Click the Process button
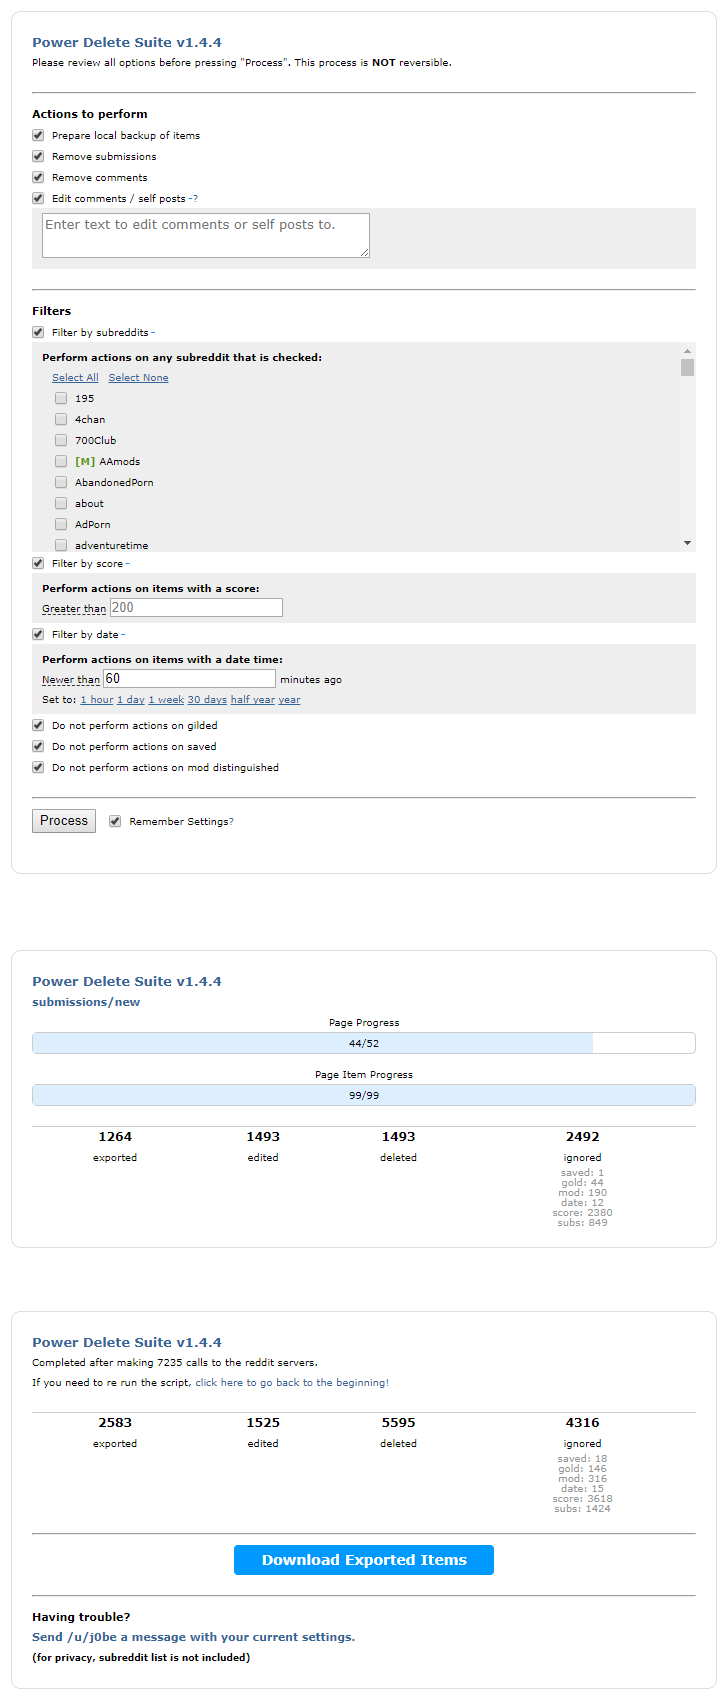The width and height of the screenshot is (728, 1706). click(64, 821)
